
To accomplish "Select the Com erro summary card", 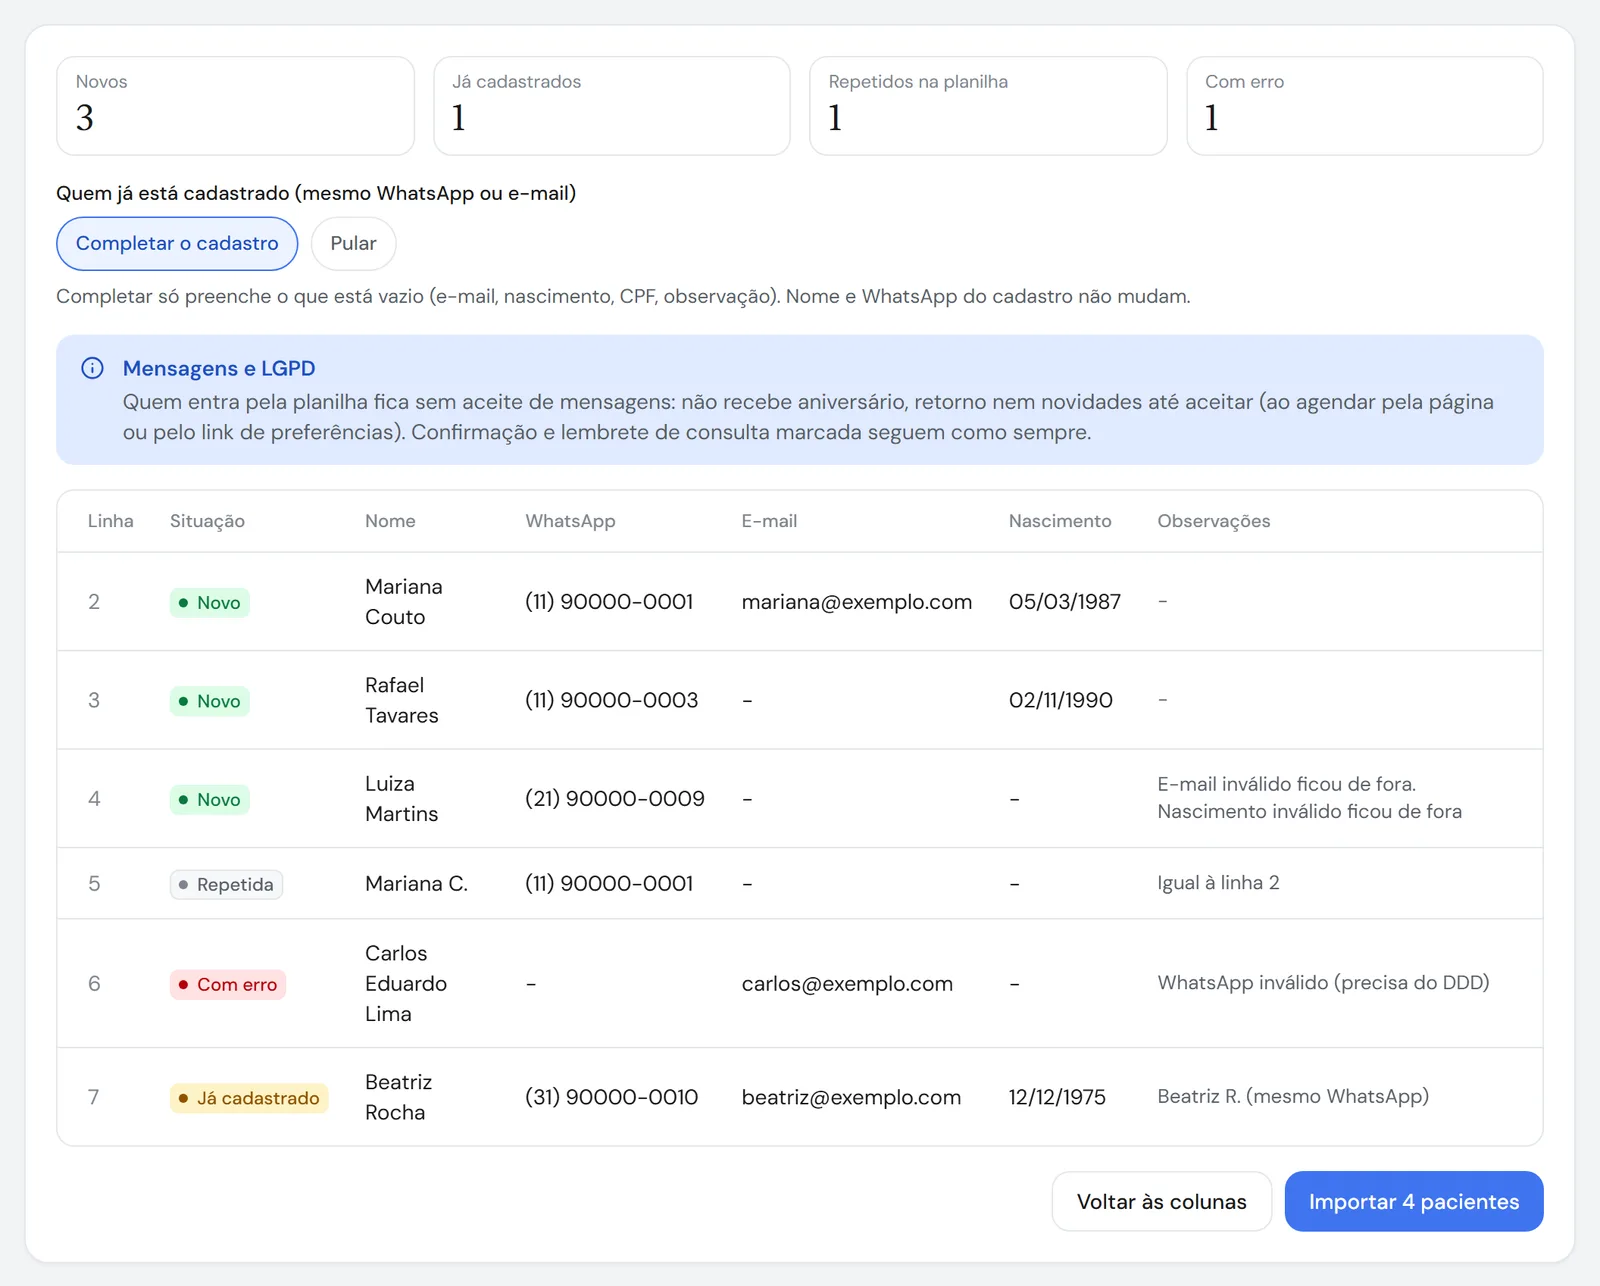I will 1365,106.
